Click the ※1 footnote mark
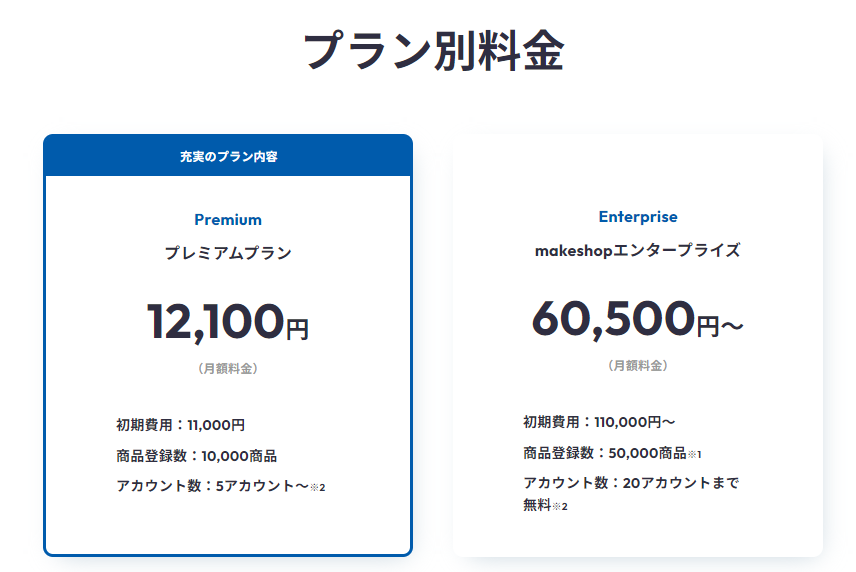 tap(694, 454)
